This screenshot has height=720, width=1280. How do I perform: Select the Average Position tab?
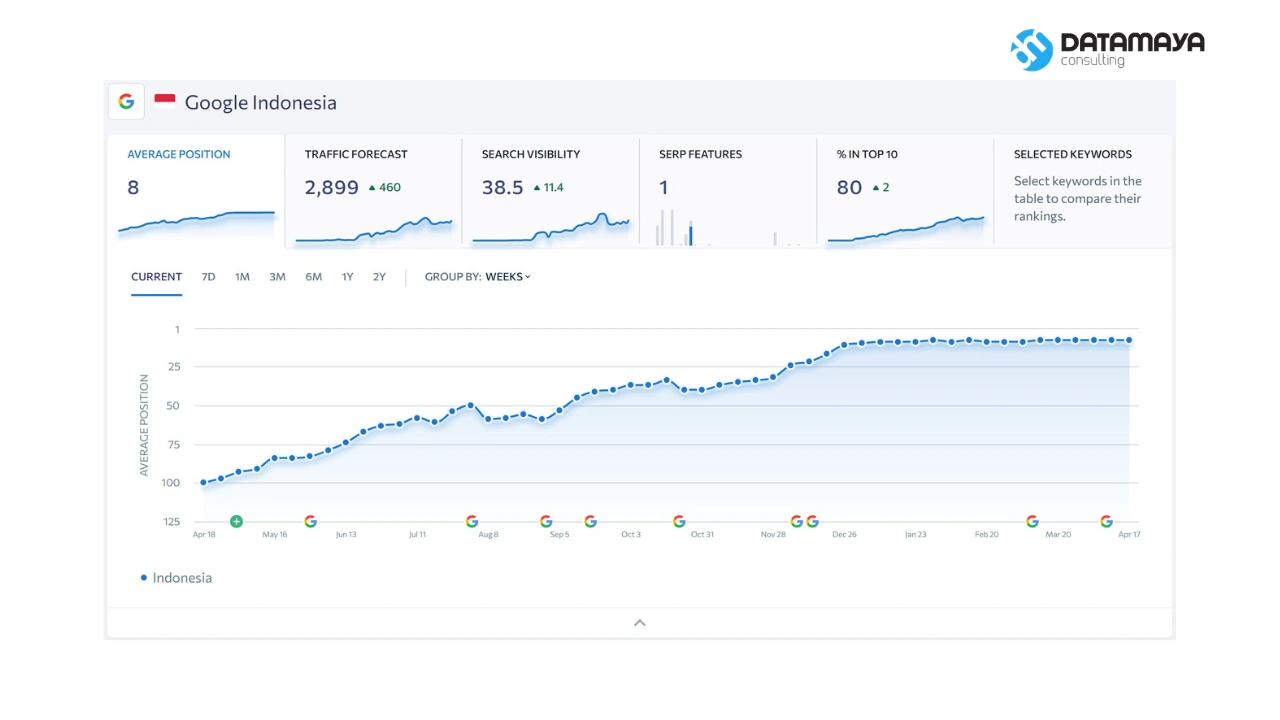point(196,191)
